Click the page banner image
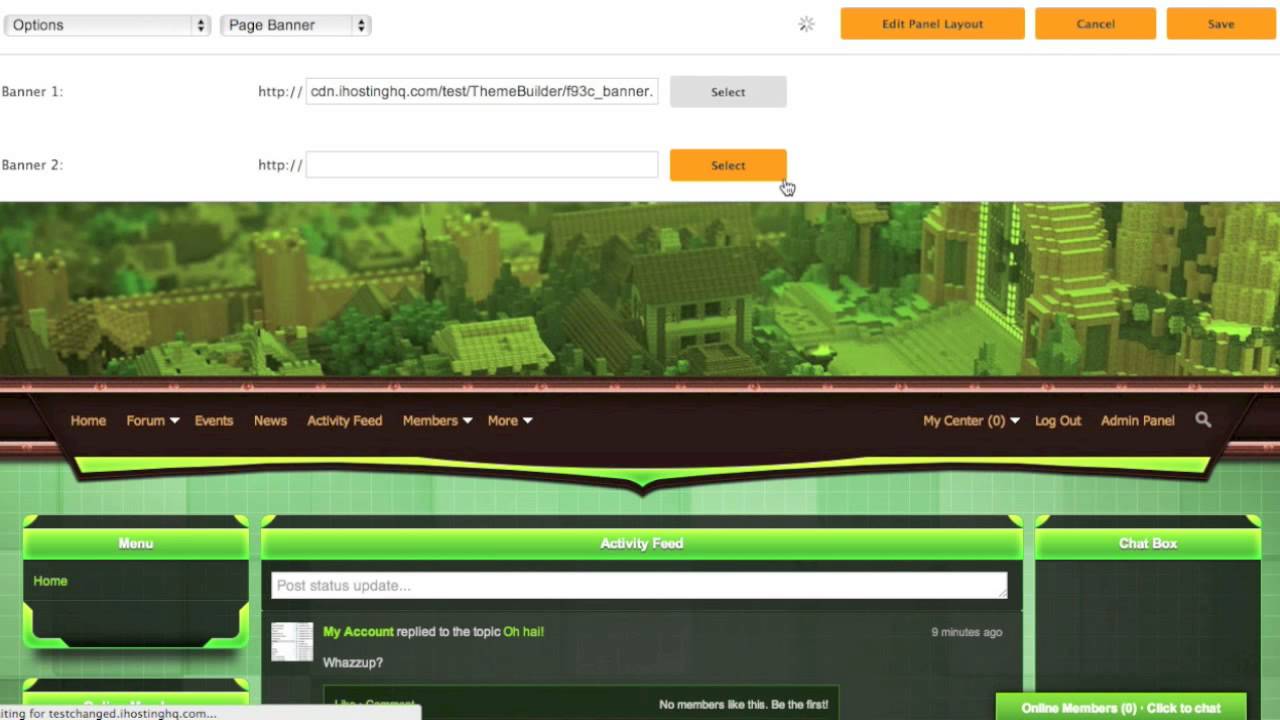The width and height of the screenshot is (1280, 720). point(640,290)
